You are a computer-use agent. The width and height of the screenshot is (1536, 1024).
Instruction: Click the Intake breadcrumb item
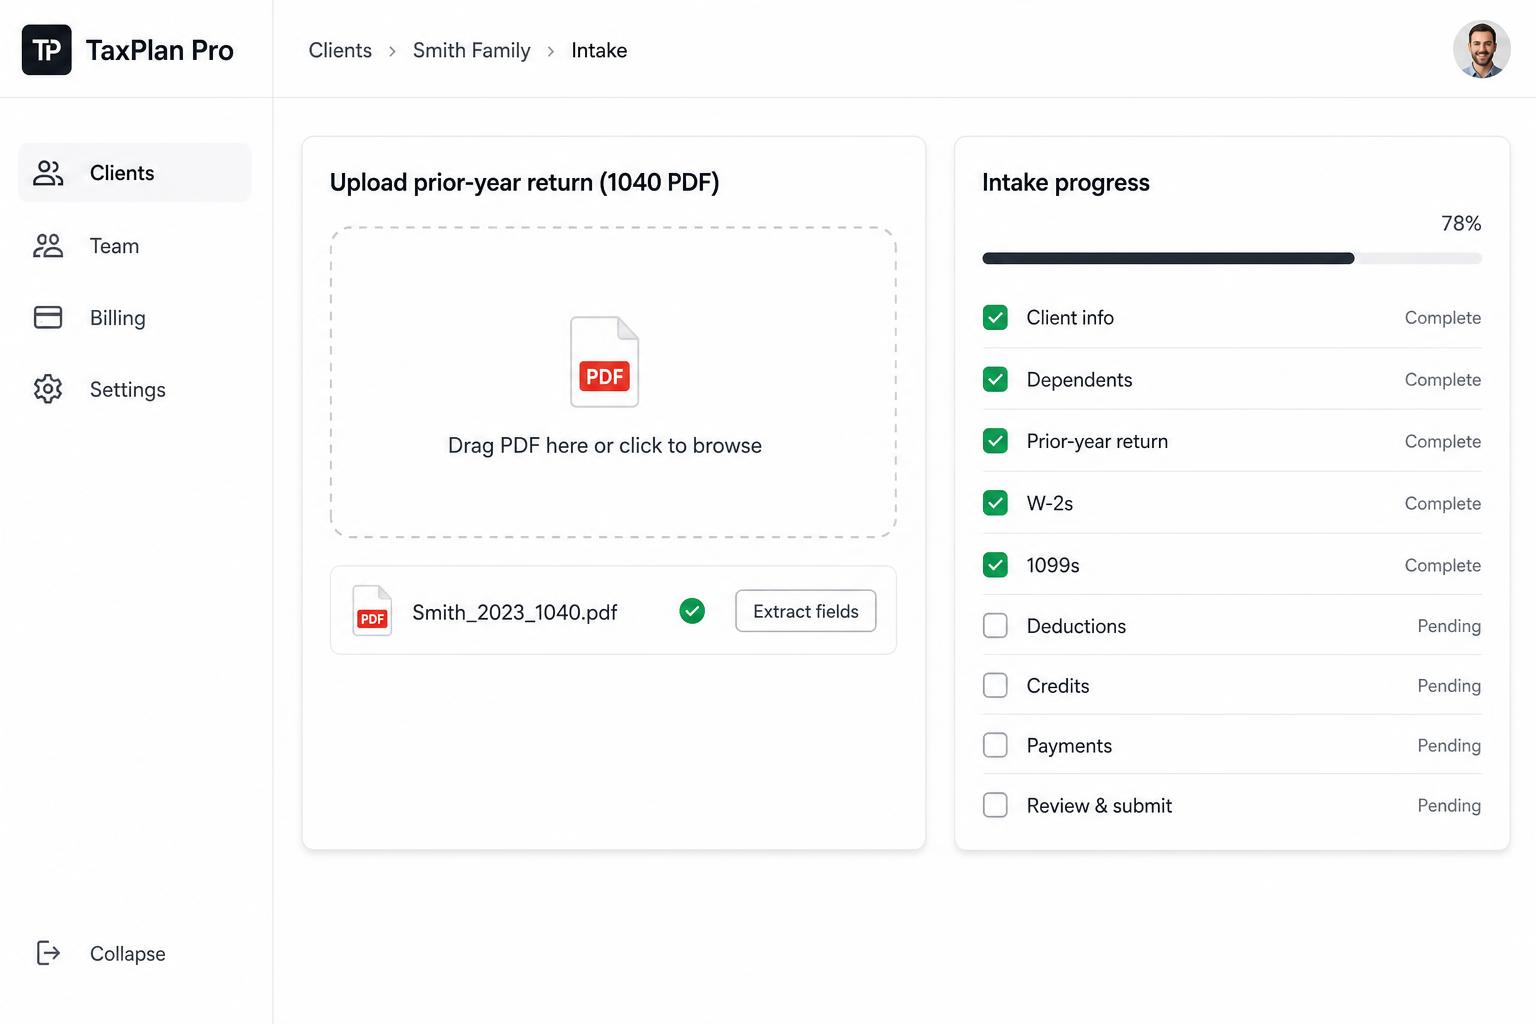coord(599,51)
